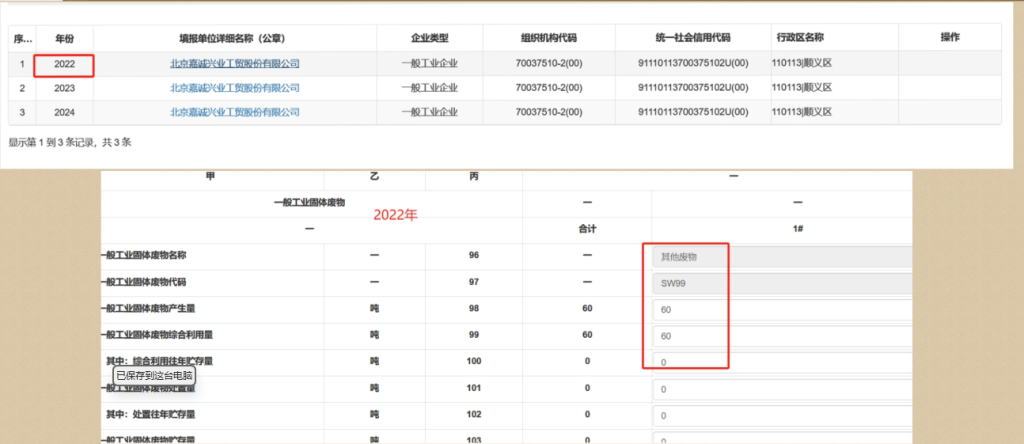Click the 统一社会信用代码 column header
This screenshot has width=1024, height=444.
coord(685,37)
